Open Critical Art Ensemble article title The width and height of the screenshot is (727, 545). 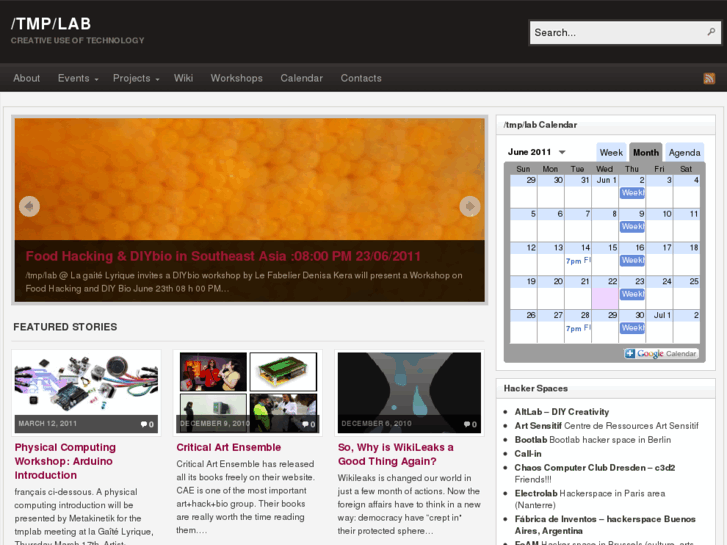coord(229,447)
